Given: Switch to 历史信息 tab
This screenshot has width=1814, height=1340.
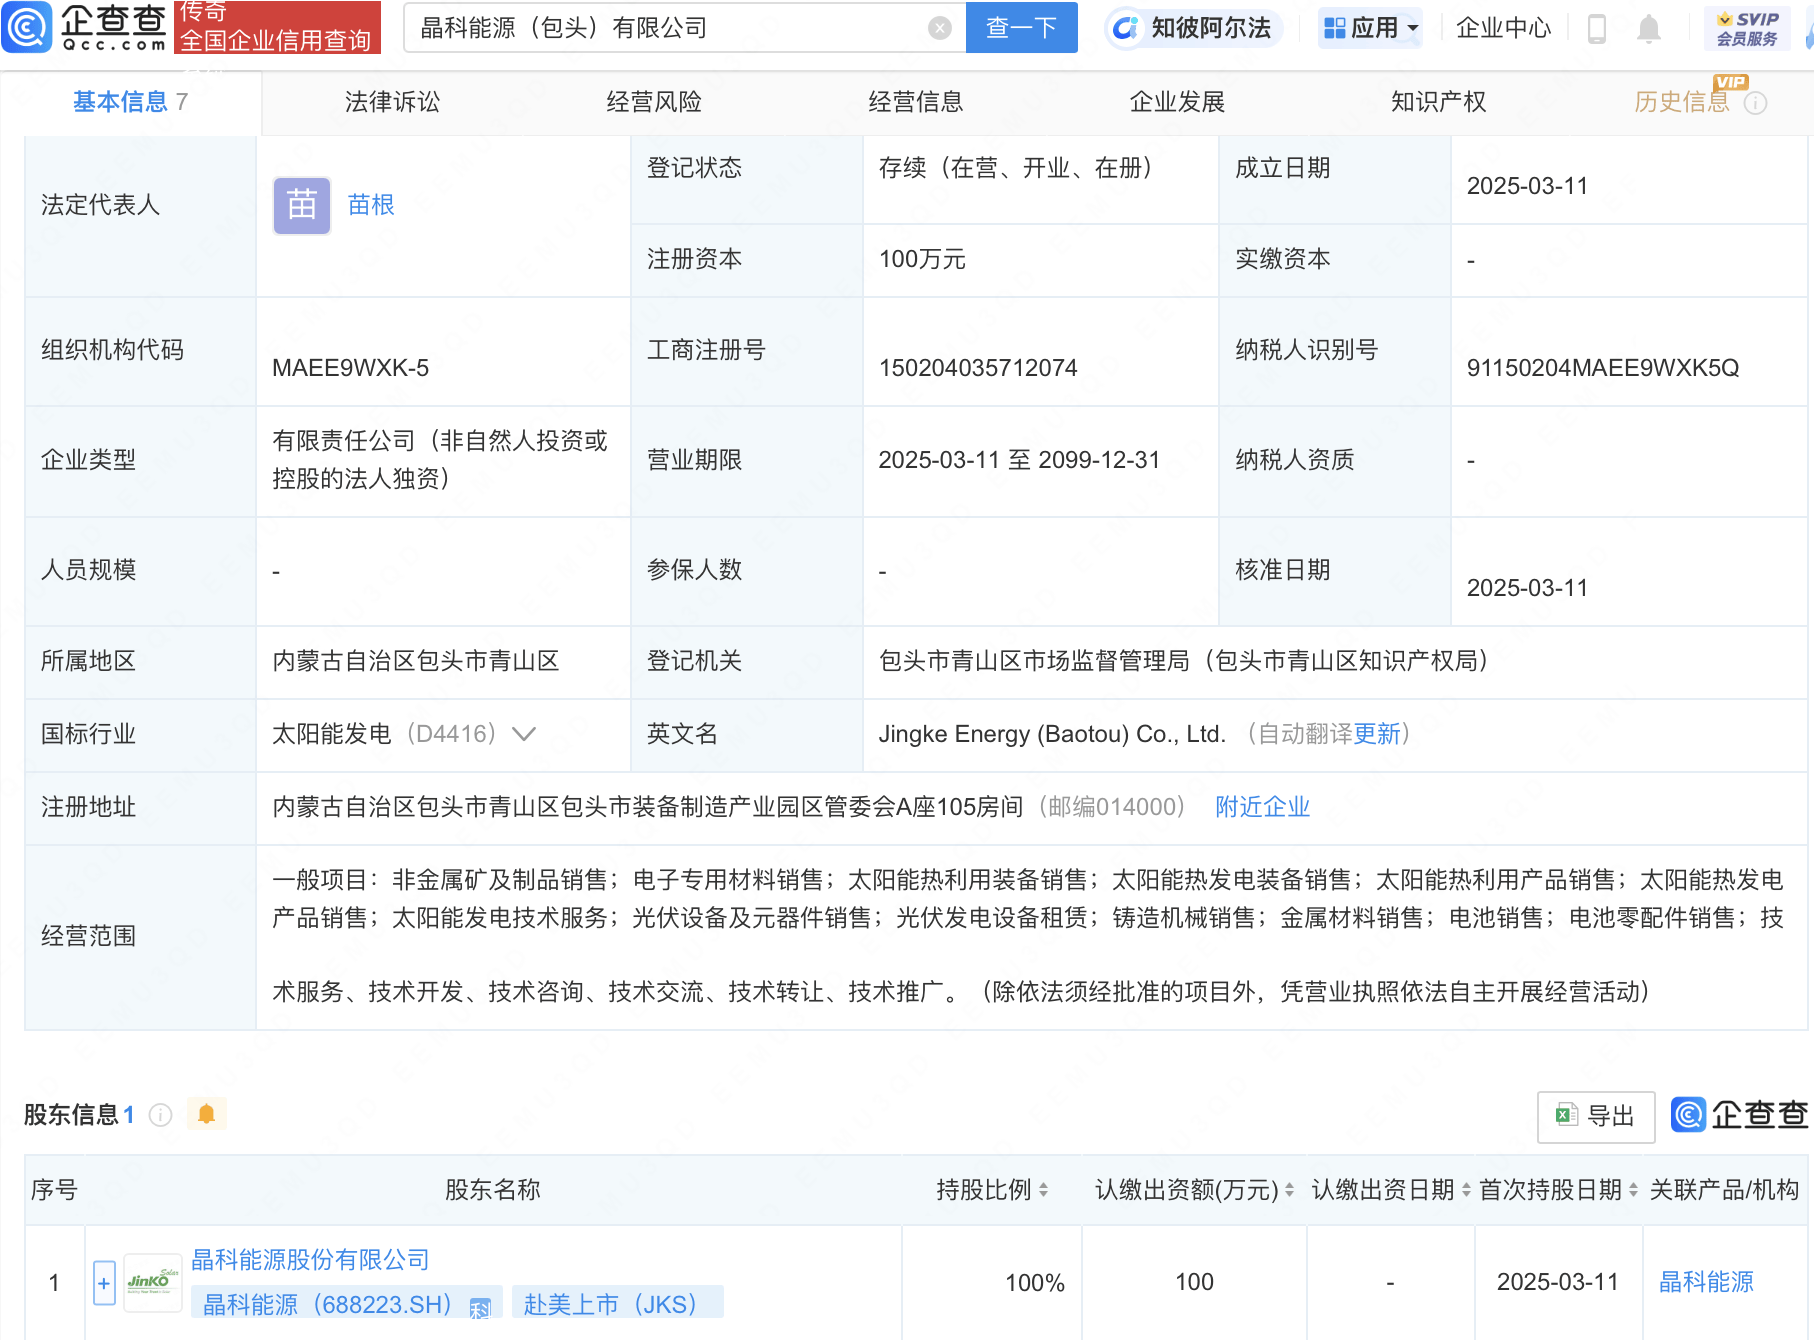Looking at the screenshot, I should click(1682, 102).
